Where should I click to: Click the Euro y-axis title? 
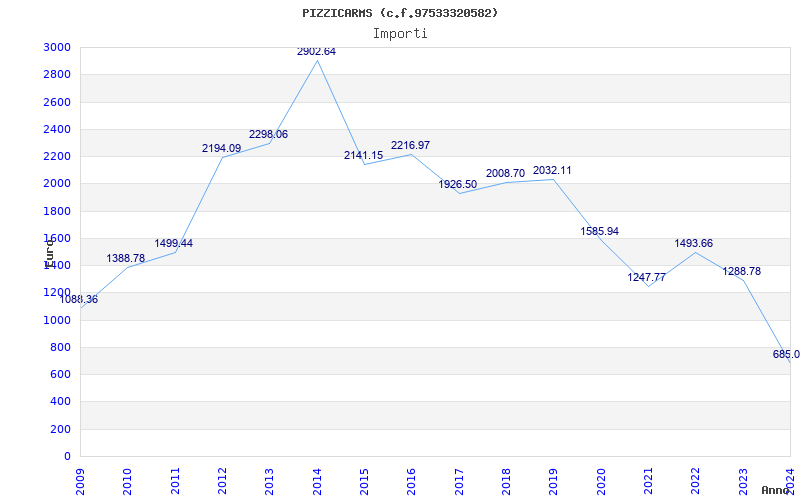pos(49,255)
